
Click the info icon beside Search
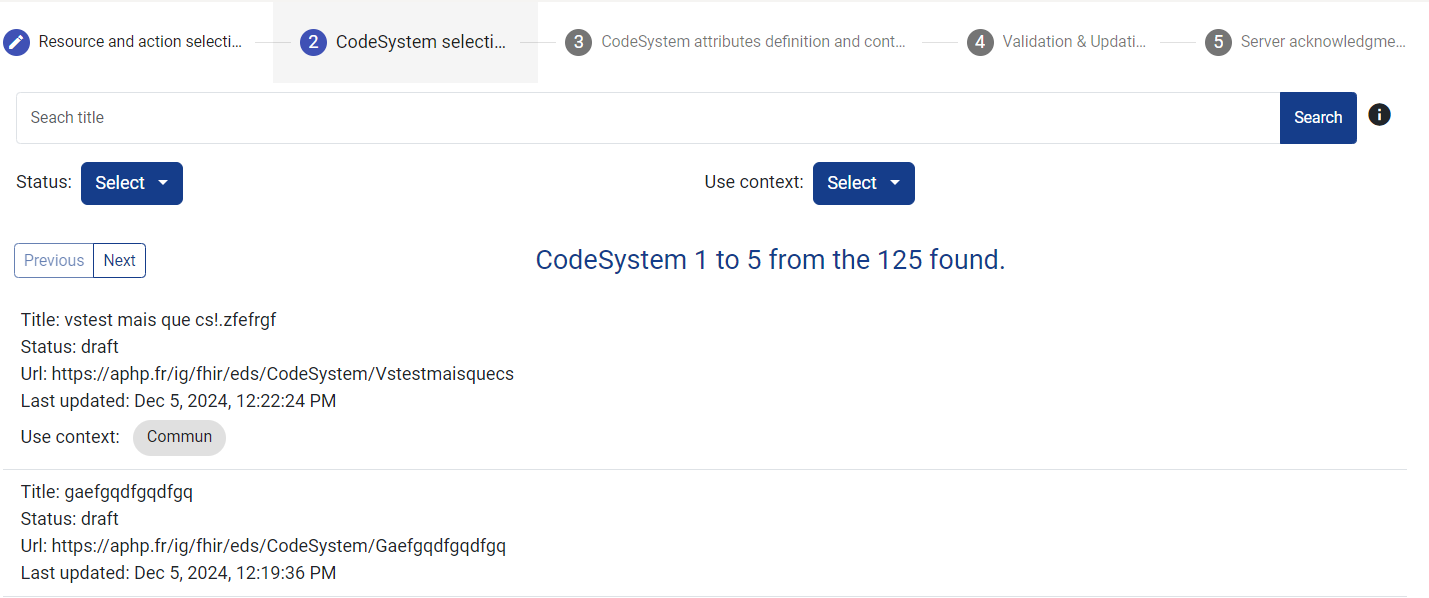coord(1379,115)
